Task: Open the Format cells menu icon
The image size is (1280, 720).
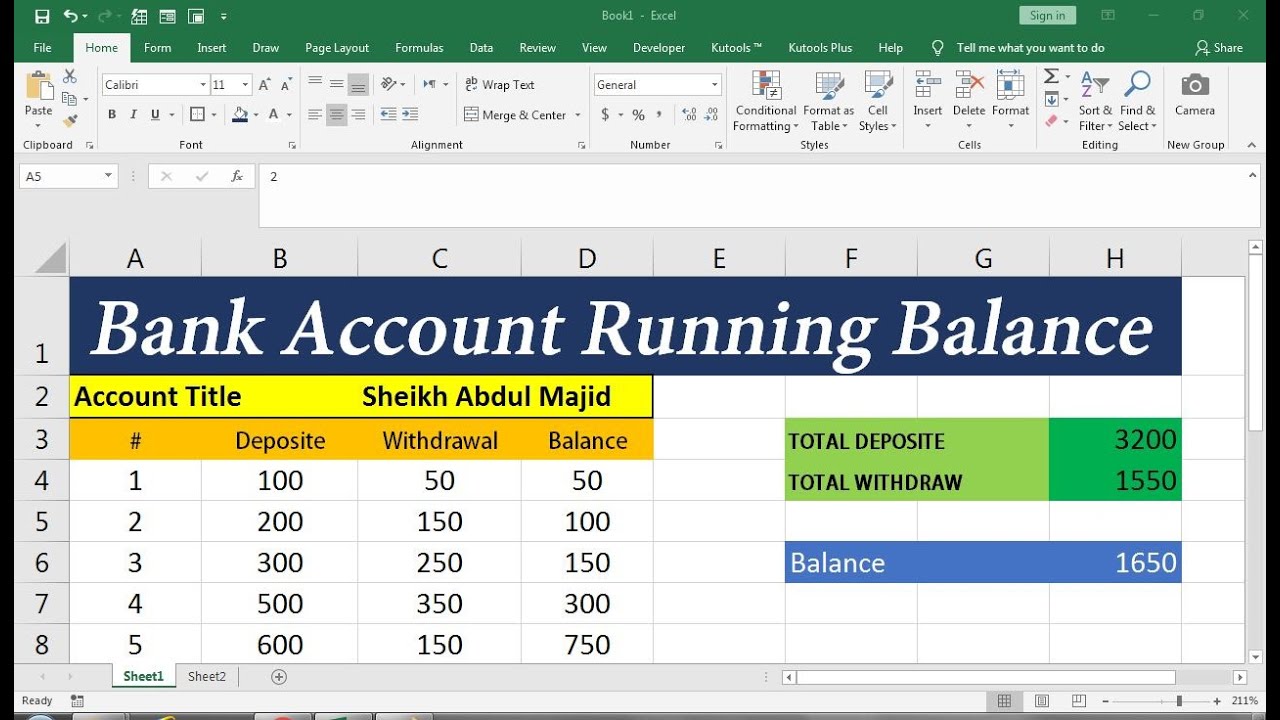Action: click(1010, 84)
